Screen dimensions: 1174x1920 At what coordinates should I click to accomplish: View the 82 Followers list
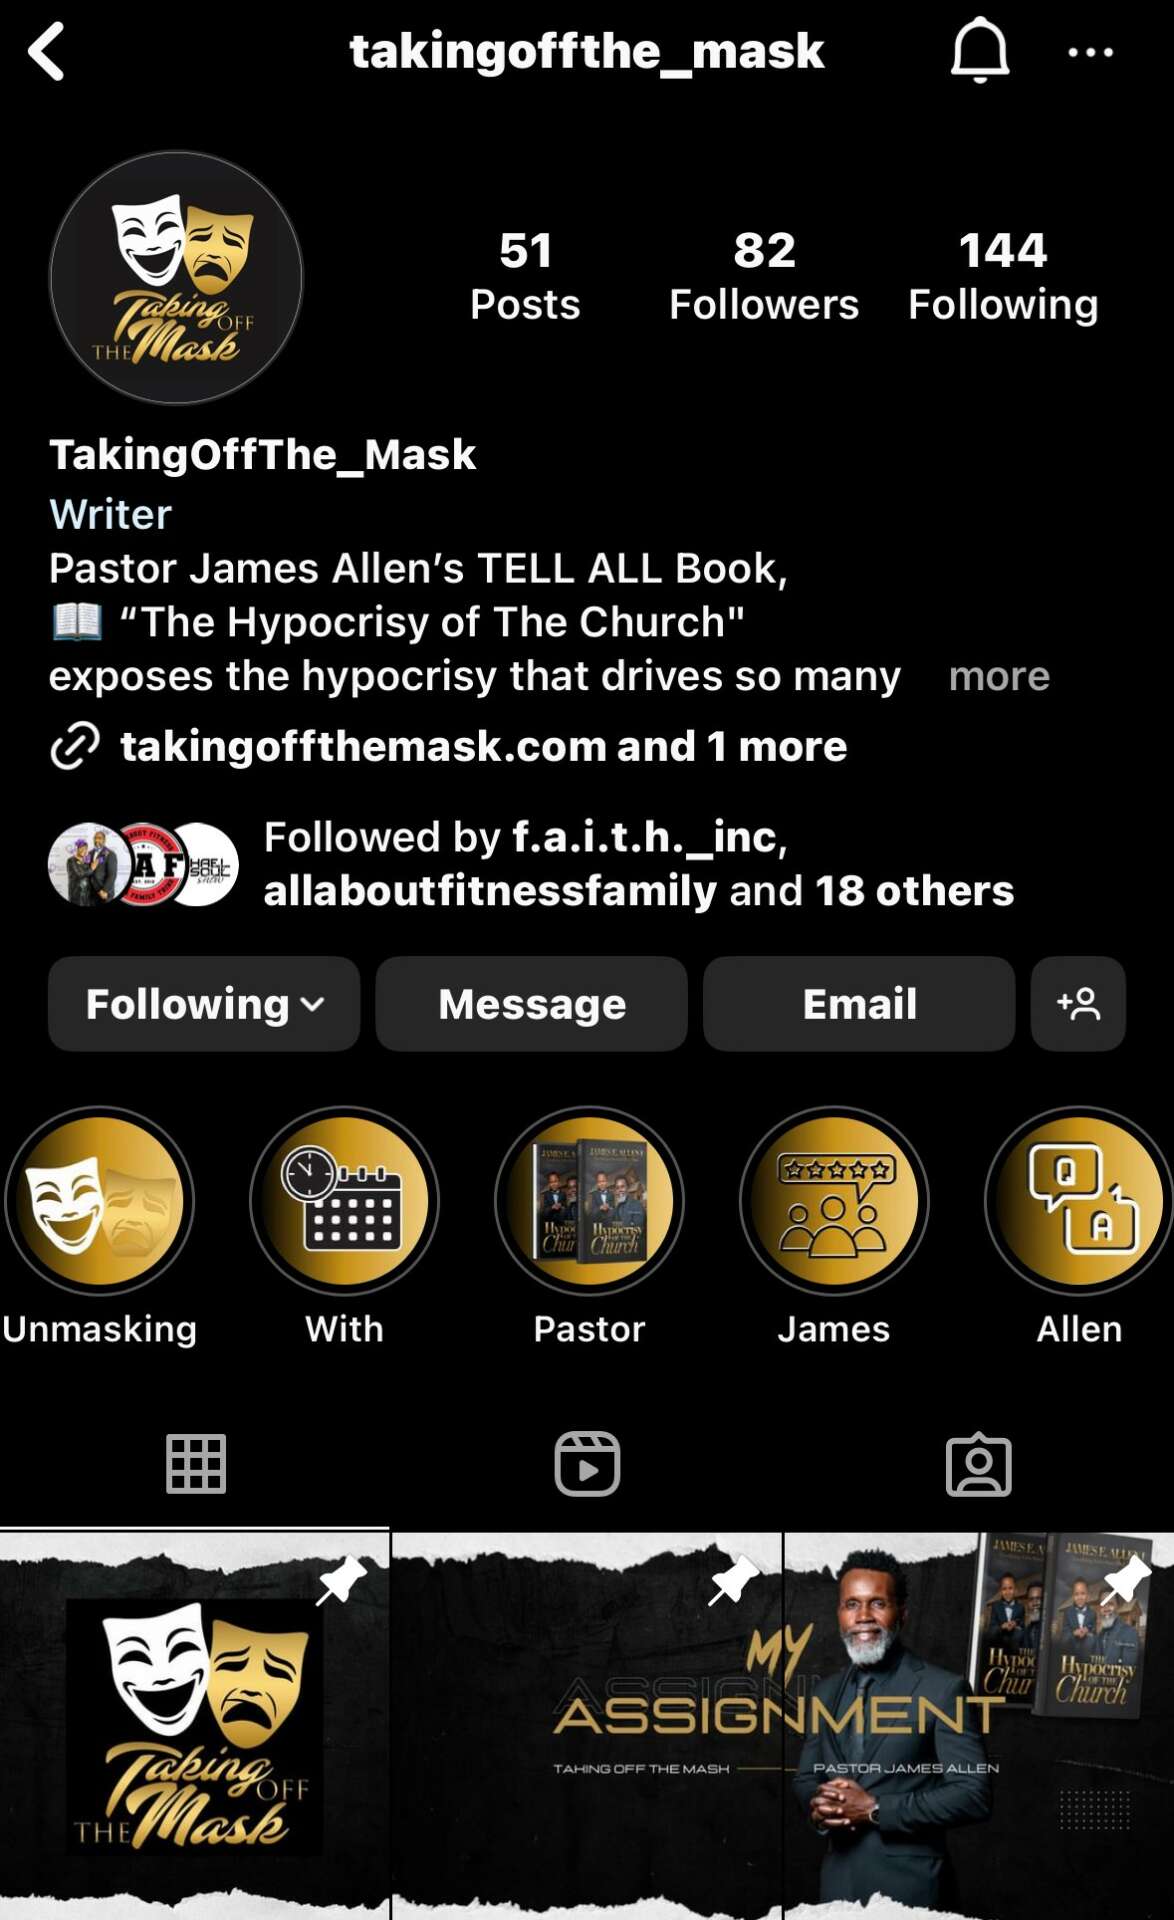click(x=764, y=277)
